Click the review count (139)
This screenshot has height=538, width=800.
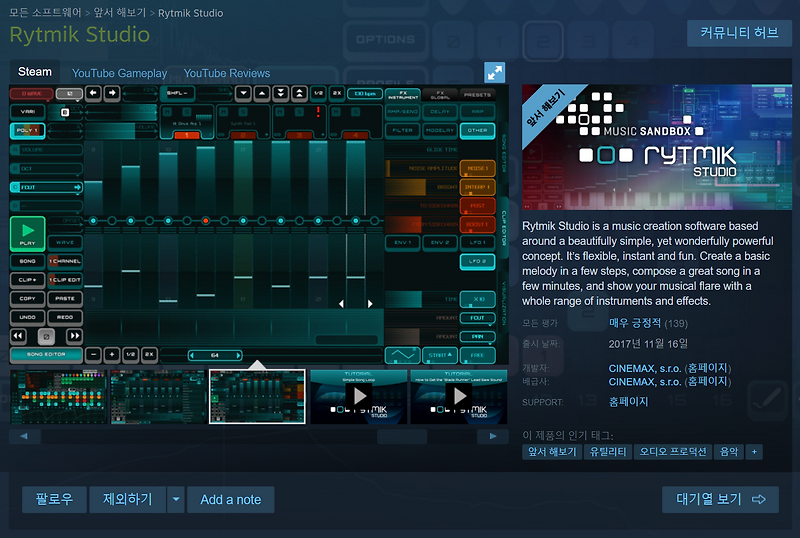pyautogui.click(x=676, y=324)
